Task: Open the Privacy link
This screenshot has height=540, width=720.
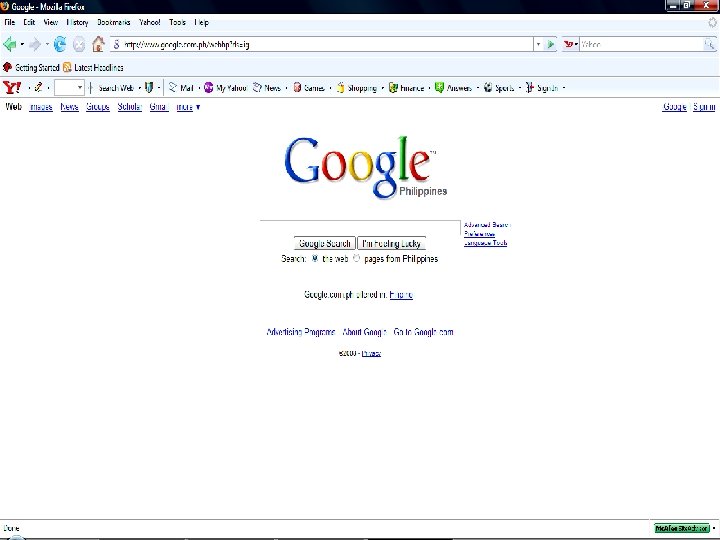Action: coord(371,353)
